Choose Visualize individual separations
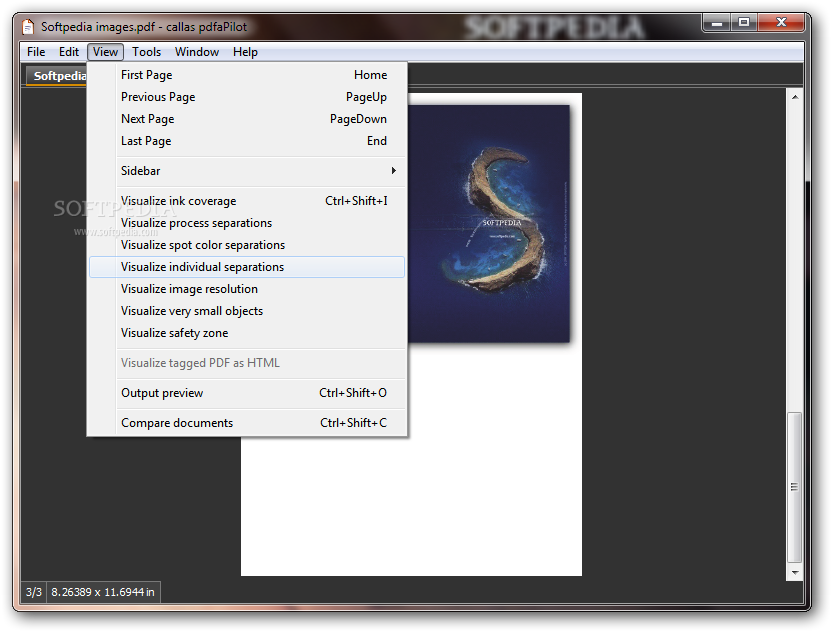 [247, 267]
